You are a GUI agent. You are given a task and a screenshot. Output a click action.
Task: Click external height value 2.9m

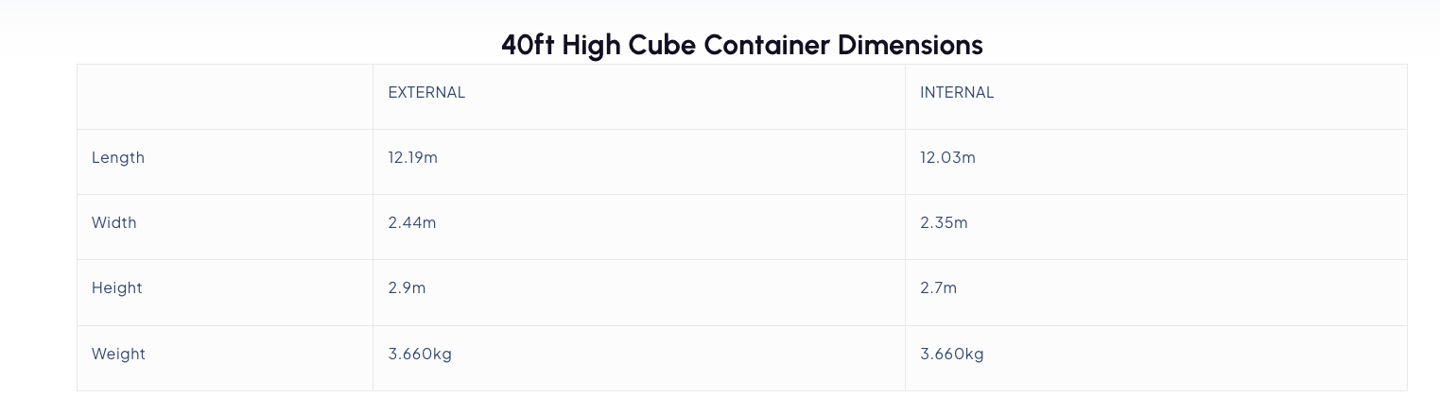pos(406,288)
